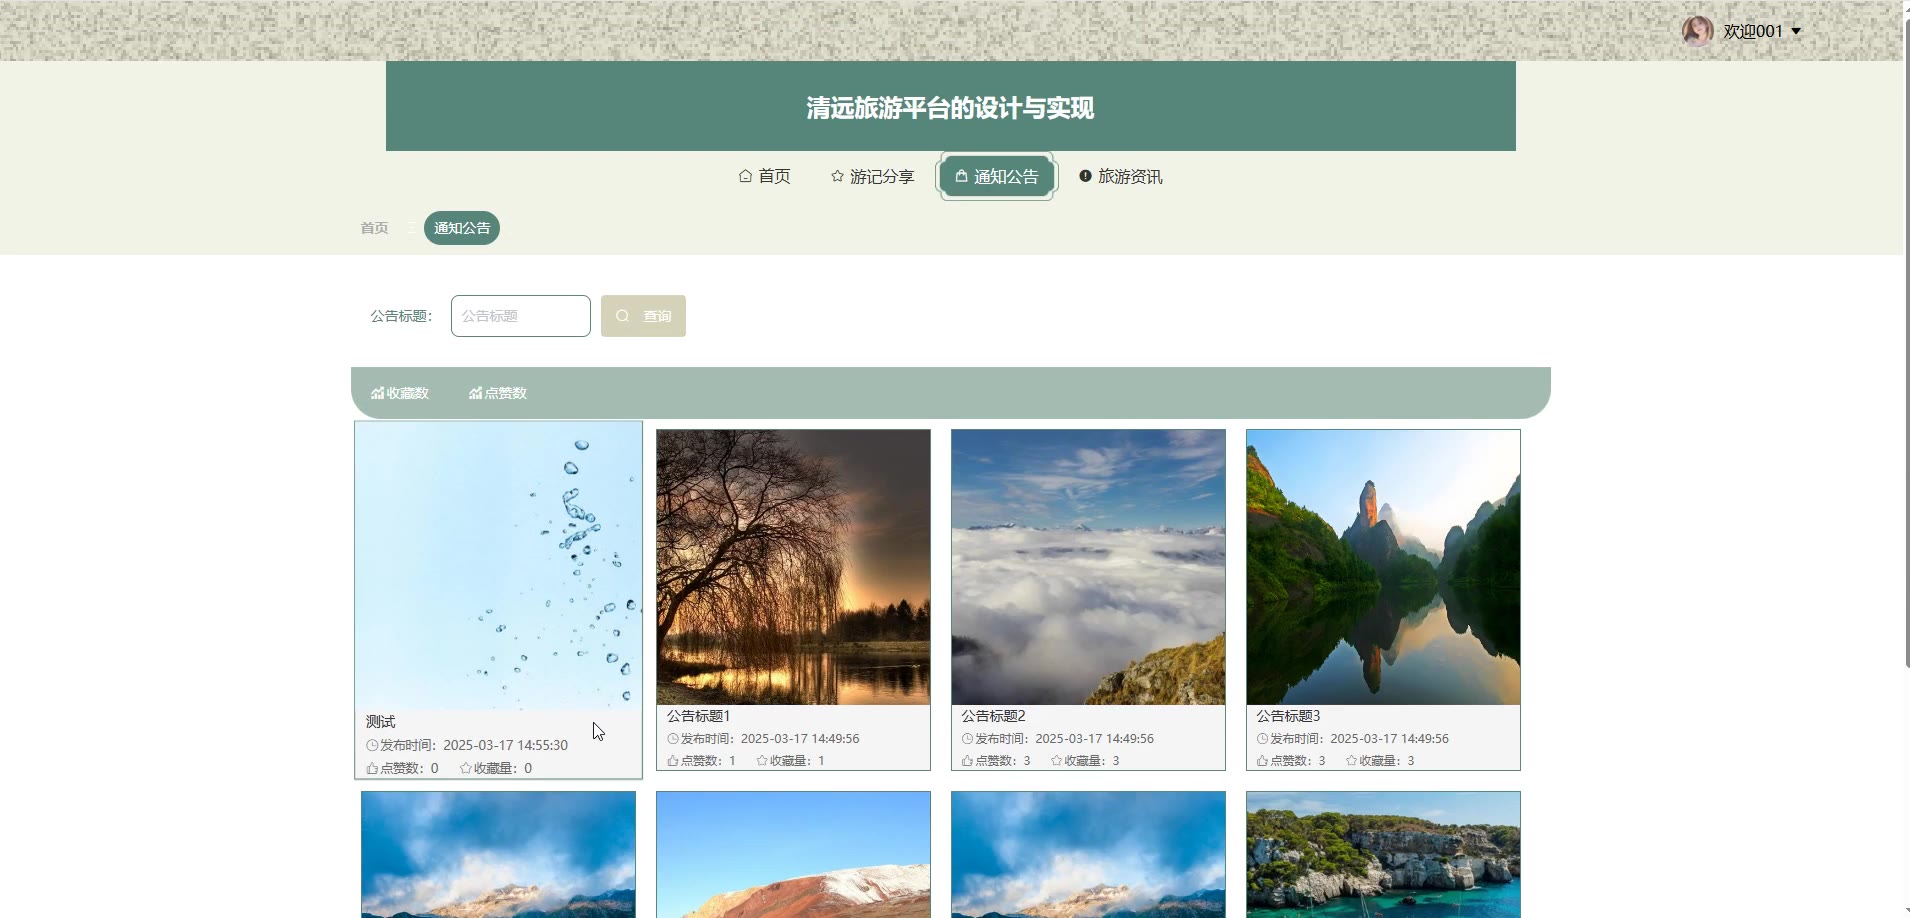Open the 公告标题1 willow tree thumbnail
This screenshot has height=918, width=1910.
[x=793, y=567]
